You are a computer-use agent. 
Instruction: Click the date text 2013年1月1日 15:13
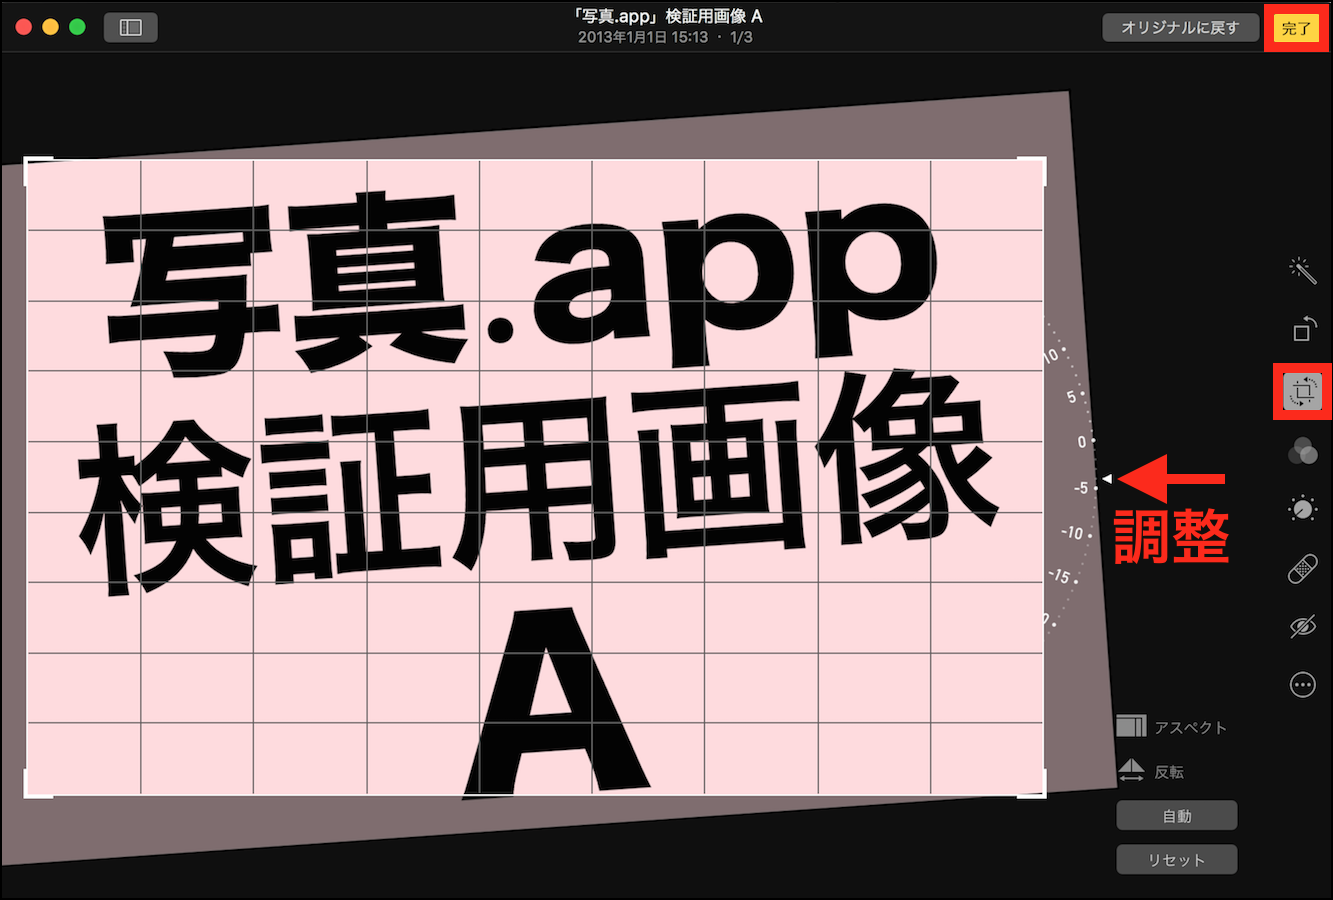coord(643,37)
